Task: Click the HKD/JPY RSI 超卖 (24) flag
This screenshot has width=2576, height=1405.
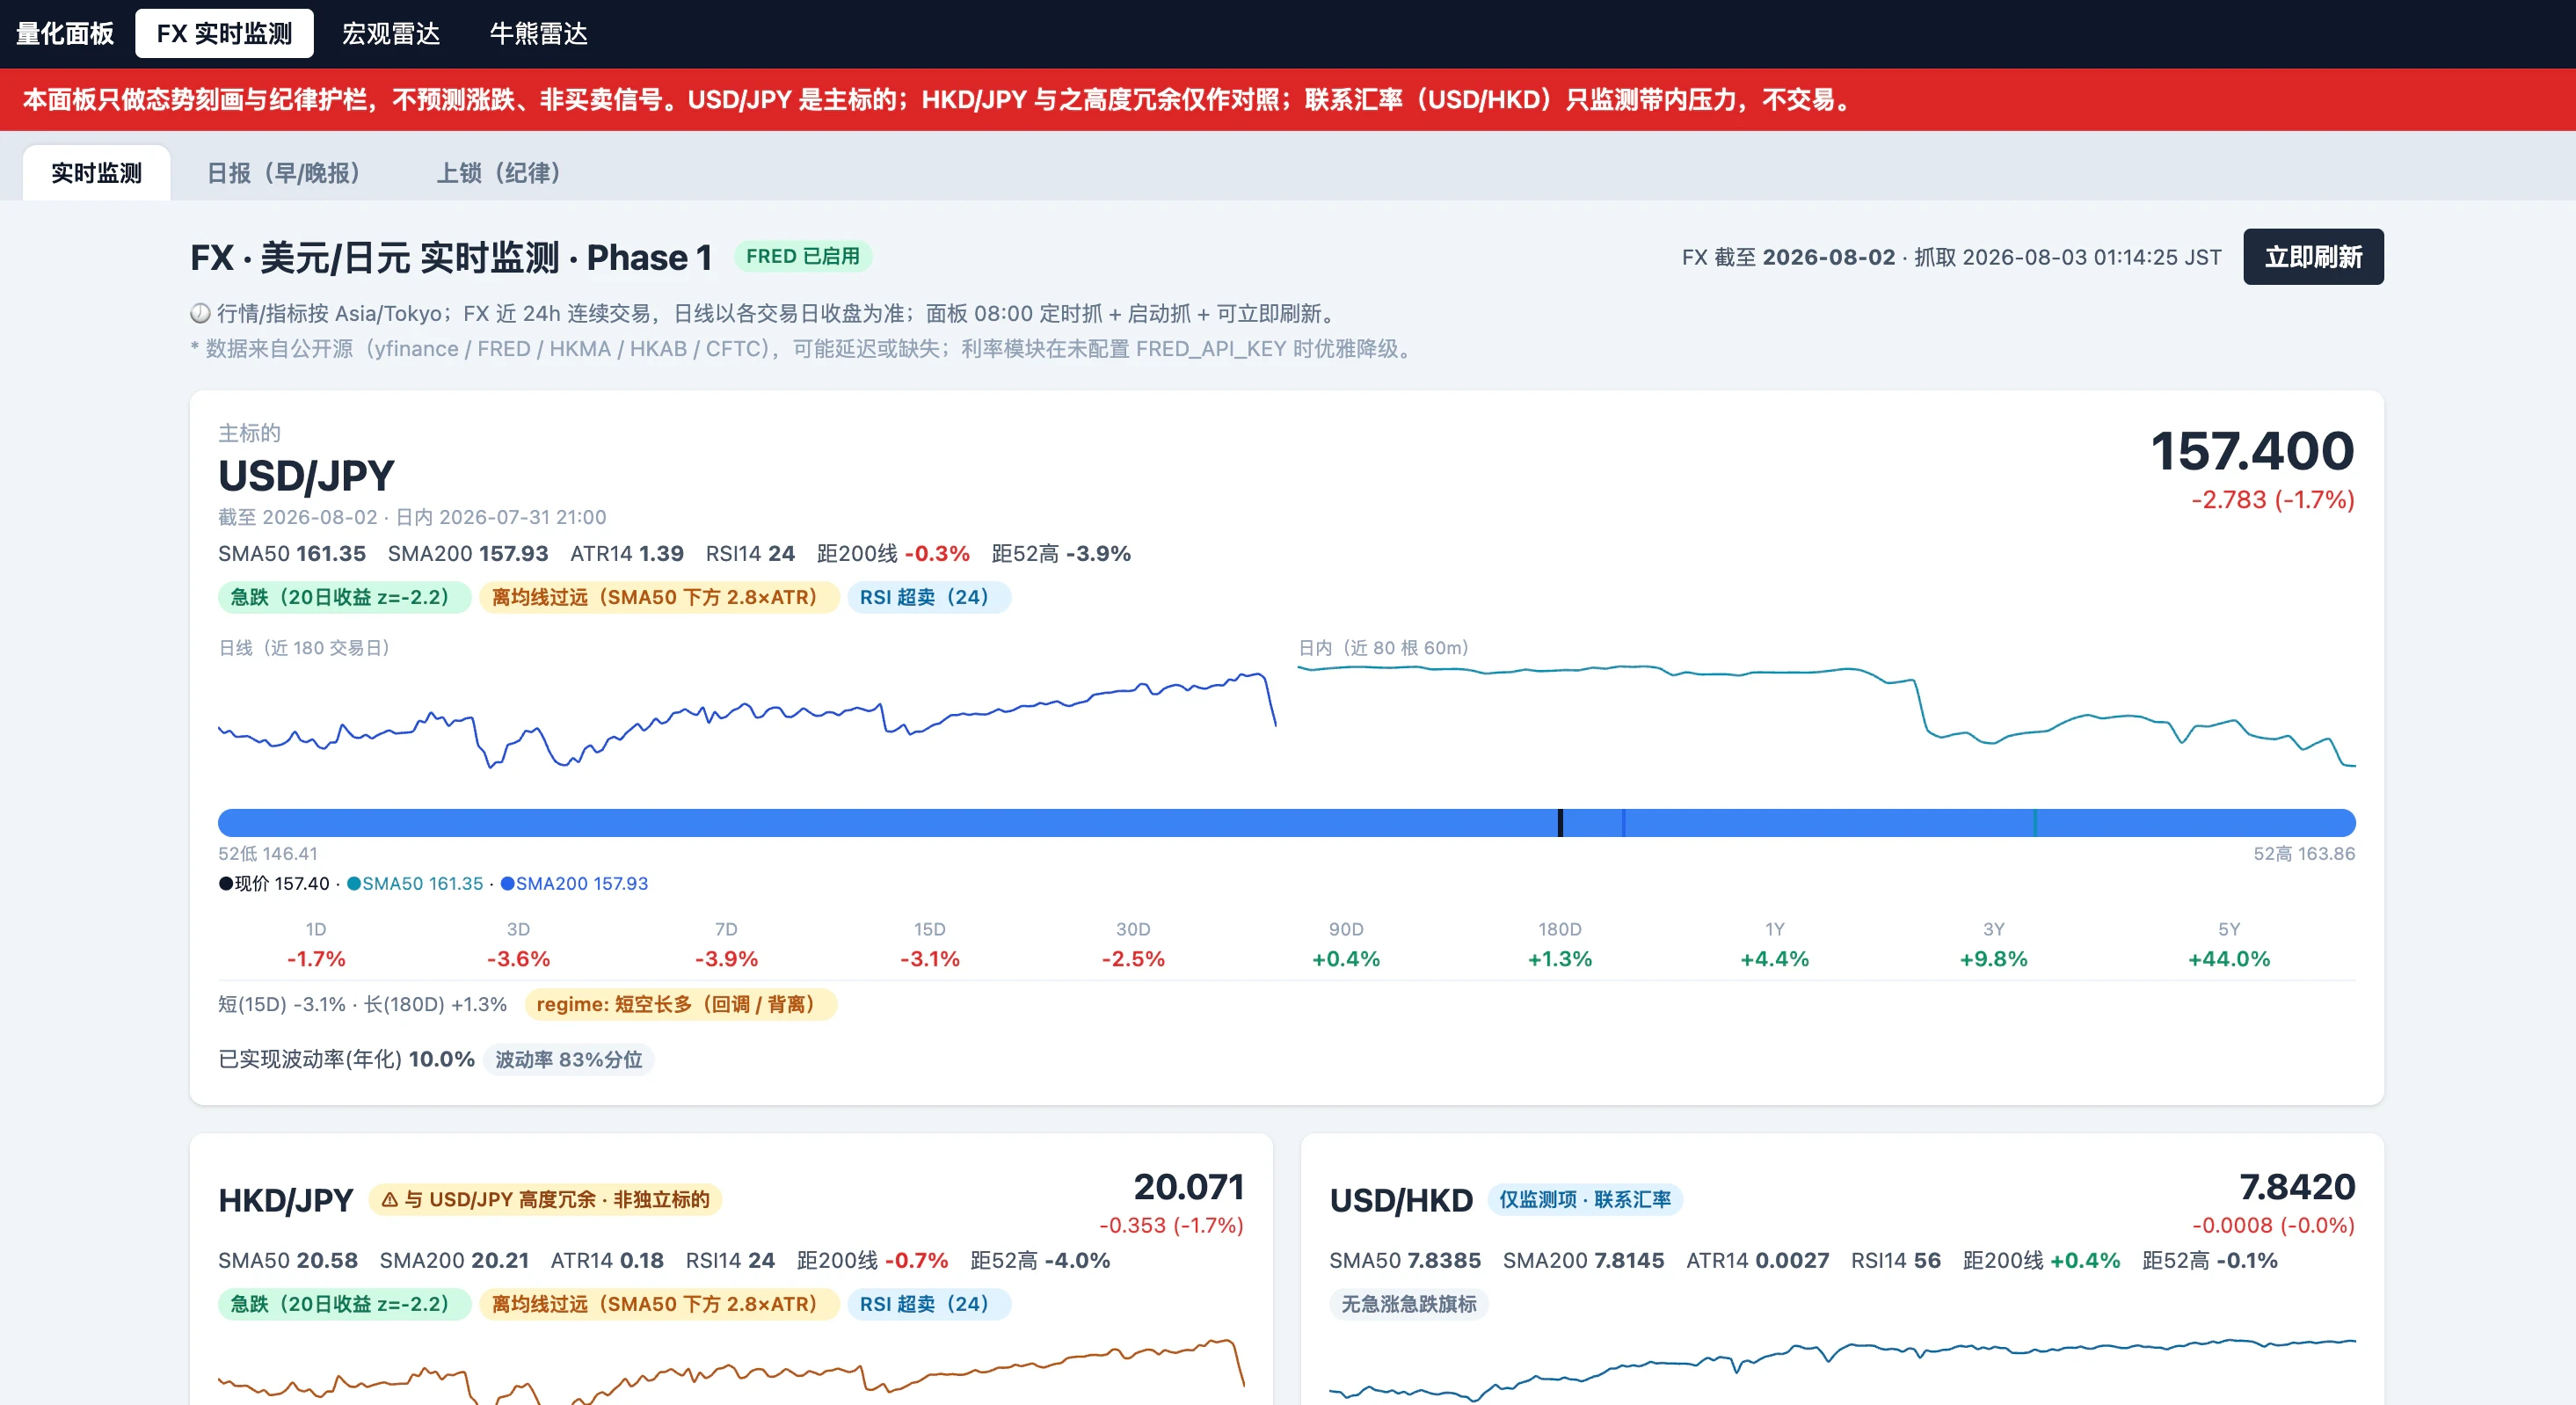Action: pyautogui.click(x=929, y=1304)
